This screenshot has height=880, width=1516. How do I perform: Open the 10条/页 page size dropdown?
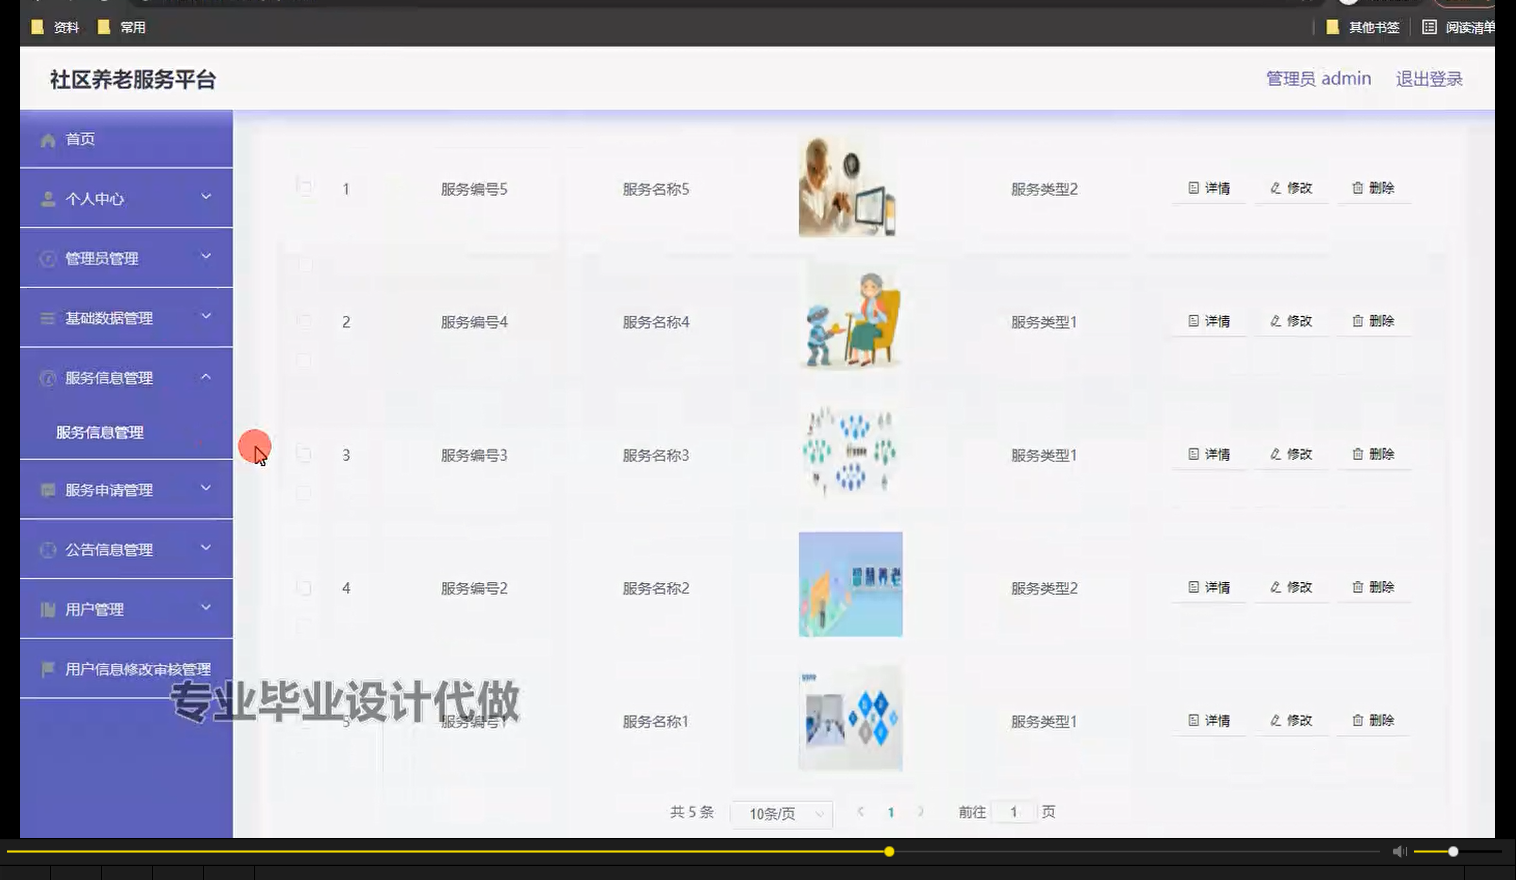[x=781, y=813]
